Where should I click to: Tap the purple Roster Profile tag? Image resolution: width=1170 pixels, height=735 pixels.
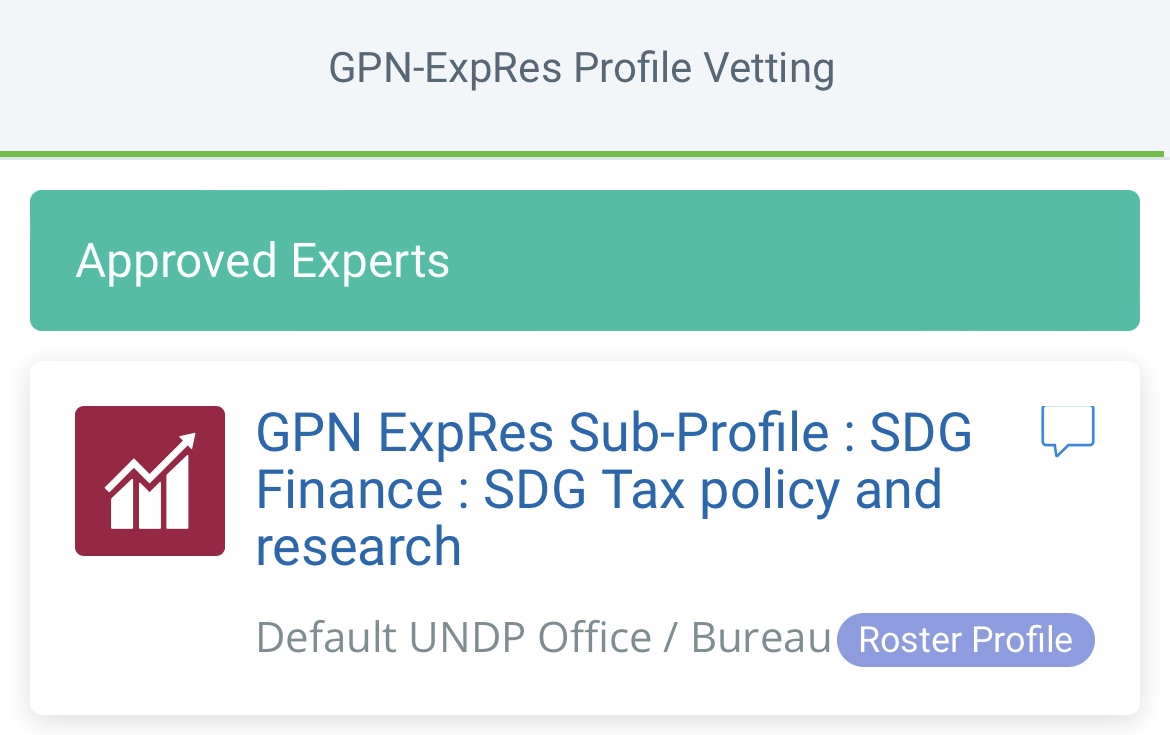tap(966, 639)
